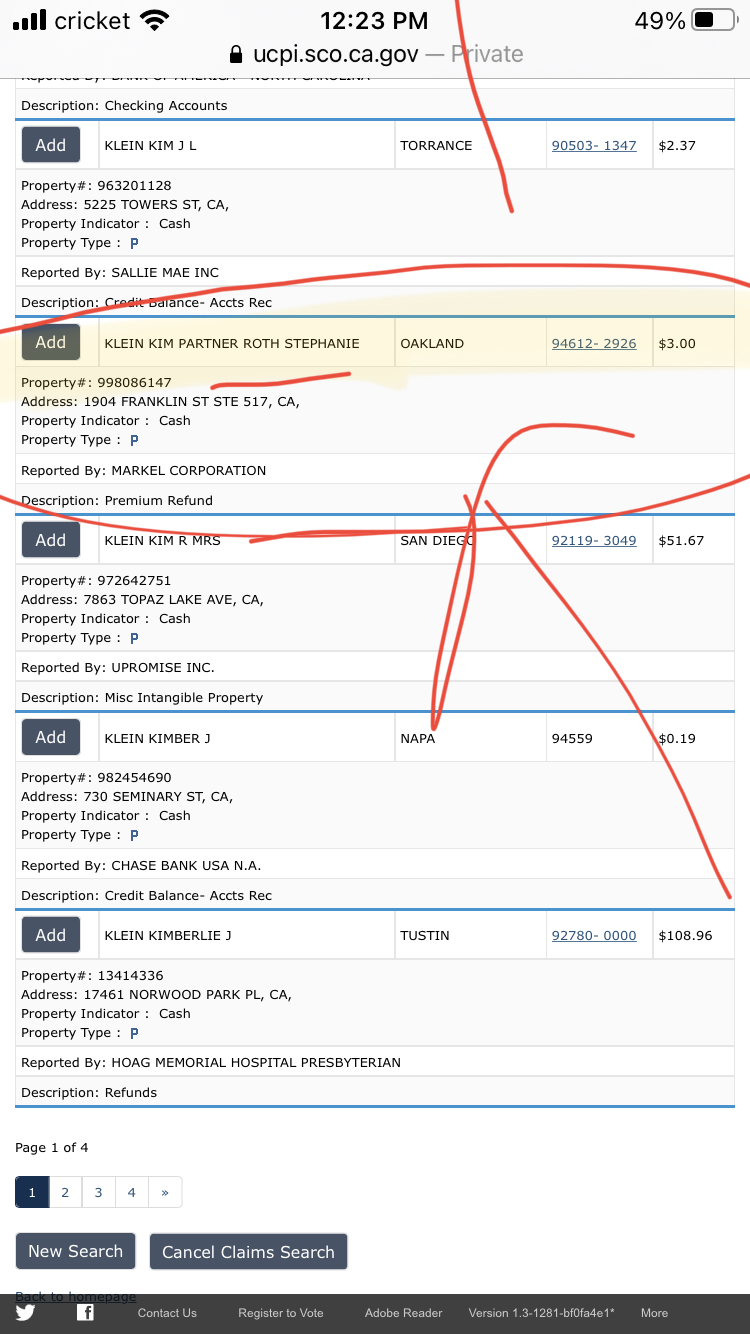Open Contact Us in footer
Screen dimensions: 750x1334
pyautogui.click(x=167, y=1313)
